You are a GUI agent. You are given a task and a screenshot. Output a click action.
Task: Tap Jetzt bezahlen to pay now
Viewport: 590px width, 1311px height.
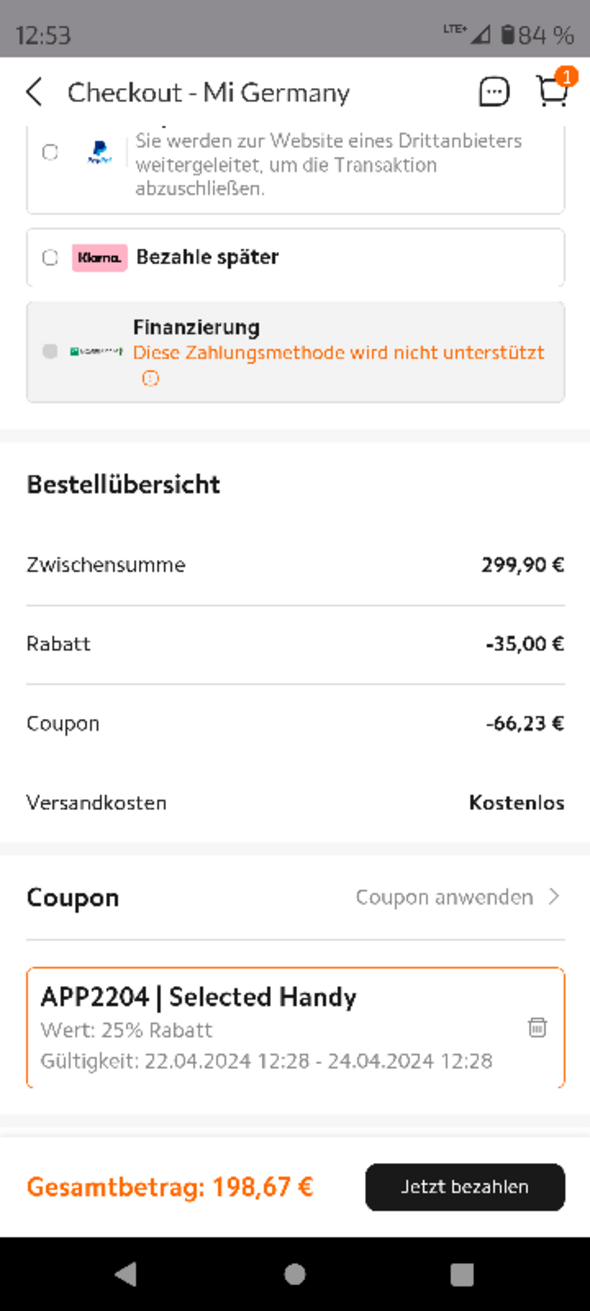(x=465, y=1187)
